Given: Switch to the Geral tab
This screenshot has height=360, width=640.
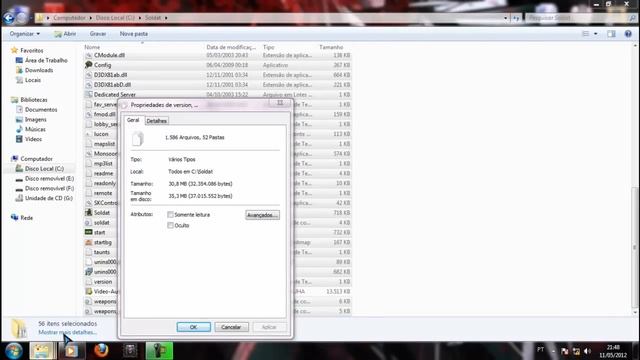Looking at the screenshot, I should pyautogui.click(x=133, y=120).
